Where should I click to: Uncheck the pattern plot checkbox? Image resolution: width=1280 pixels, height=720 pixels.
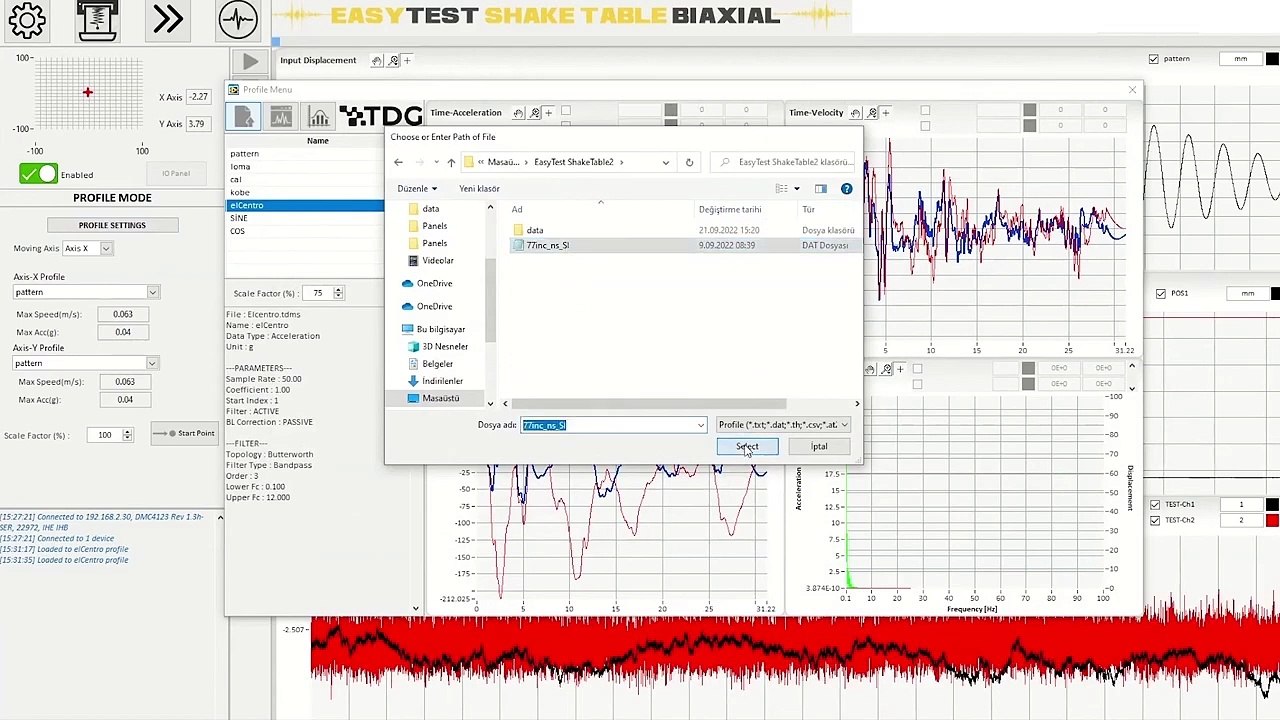tap(1154, 59)
